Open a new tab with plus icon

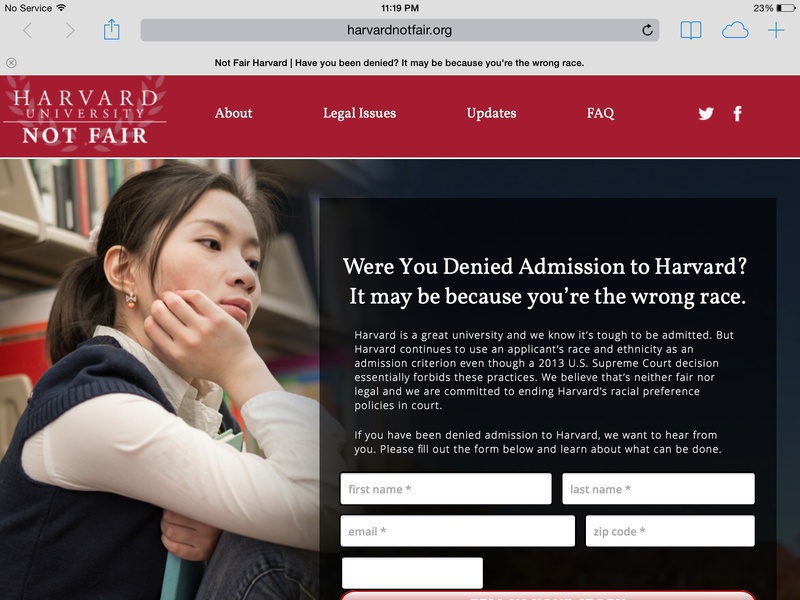click(x=776, y=31)
